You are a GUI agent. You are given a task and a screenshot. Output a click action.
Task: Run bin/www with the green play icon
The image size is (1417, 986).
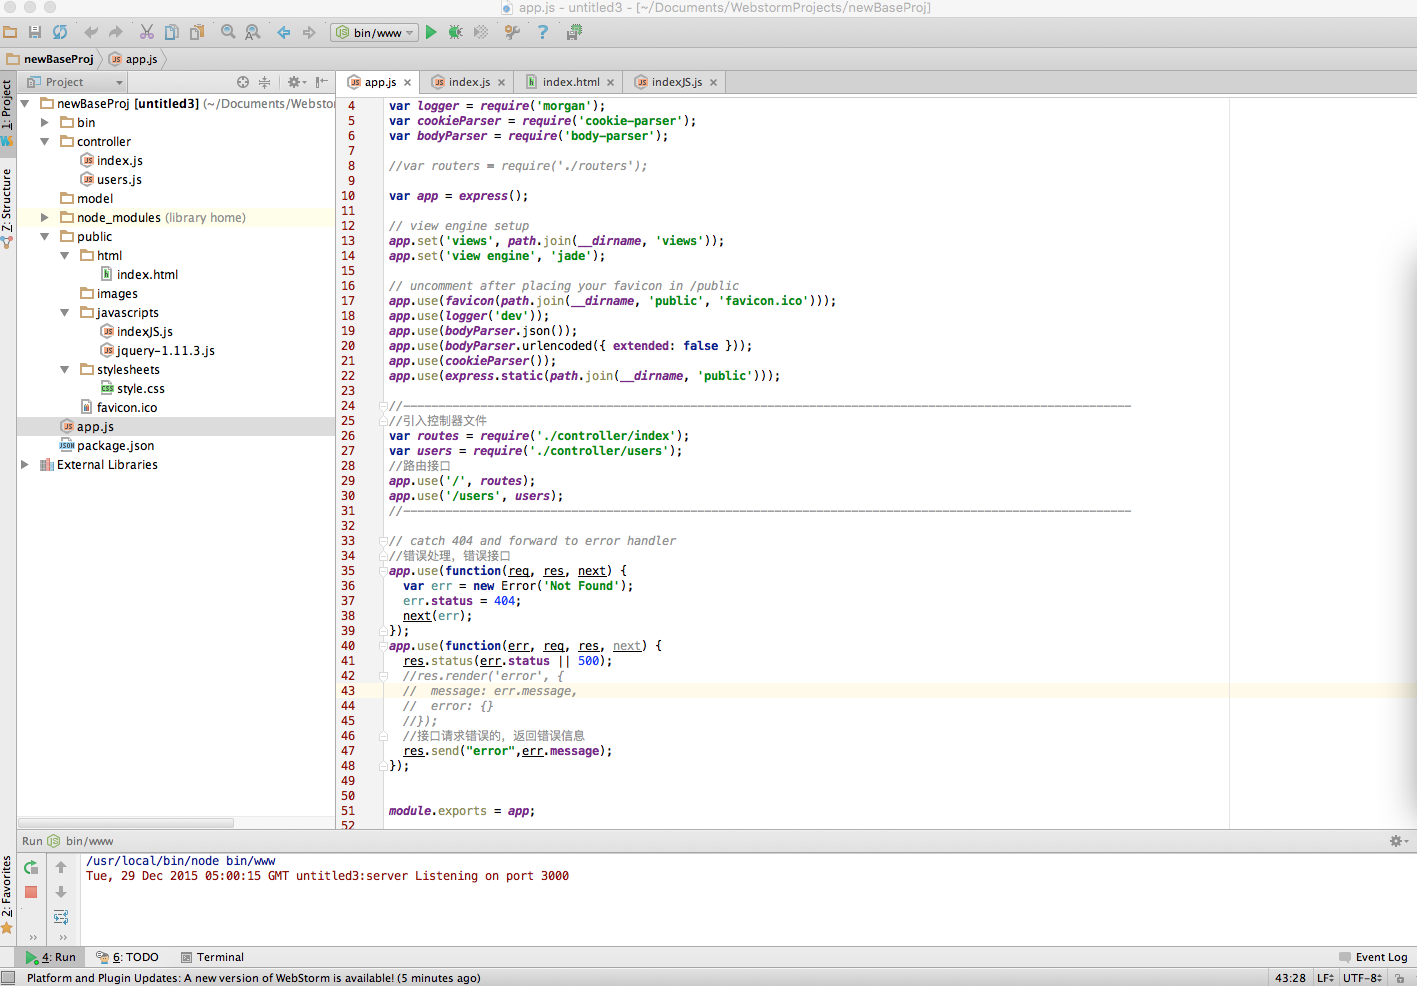[x=431, y=32]
